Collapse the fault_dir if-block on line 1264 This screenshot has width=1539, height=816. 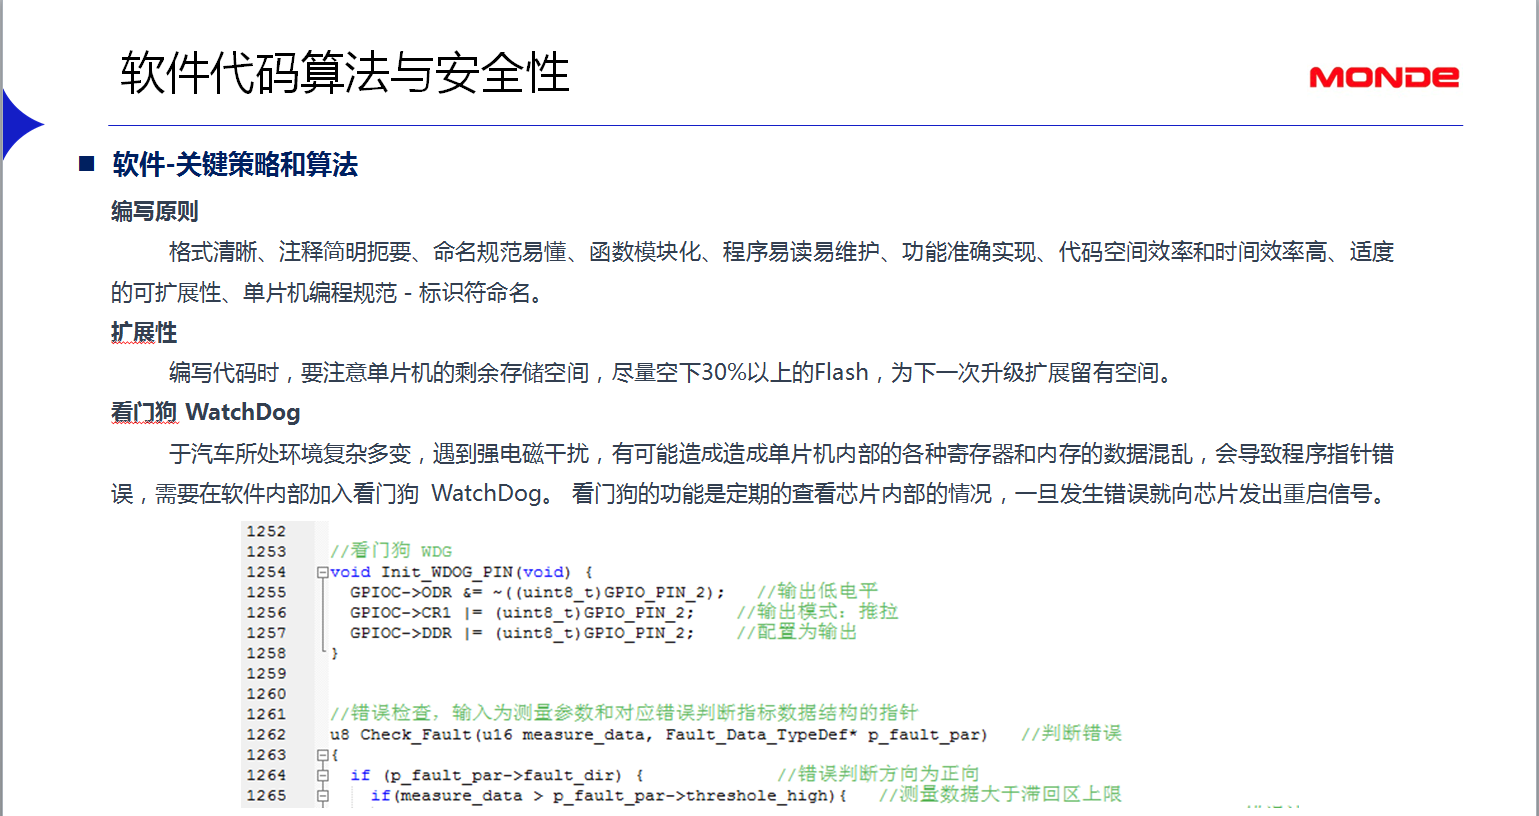point(322,775)
